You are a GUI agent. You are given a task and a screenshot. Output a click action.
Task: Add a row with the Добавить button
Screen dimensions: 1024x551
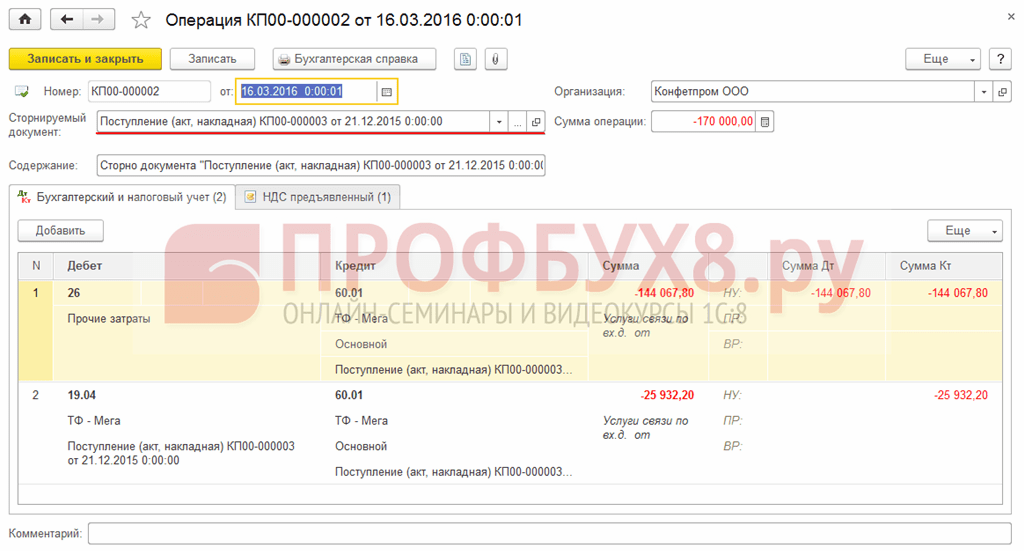(x=60, y=230)
